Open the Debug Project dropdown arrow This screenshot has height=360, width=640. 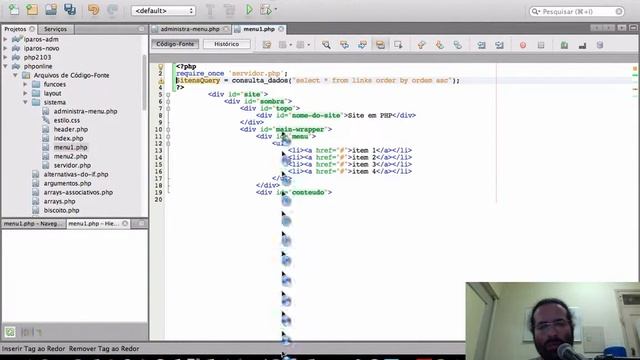coord(276,9)
